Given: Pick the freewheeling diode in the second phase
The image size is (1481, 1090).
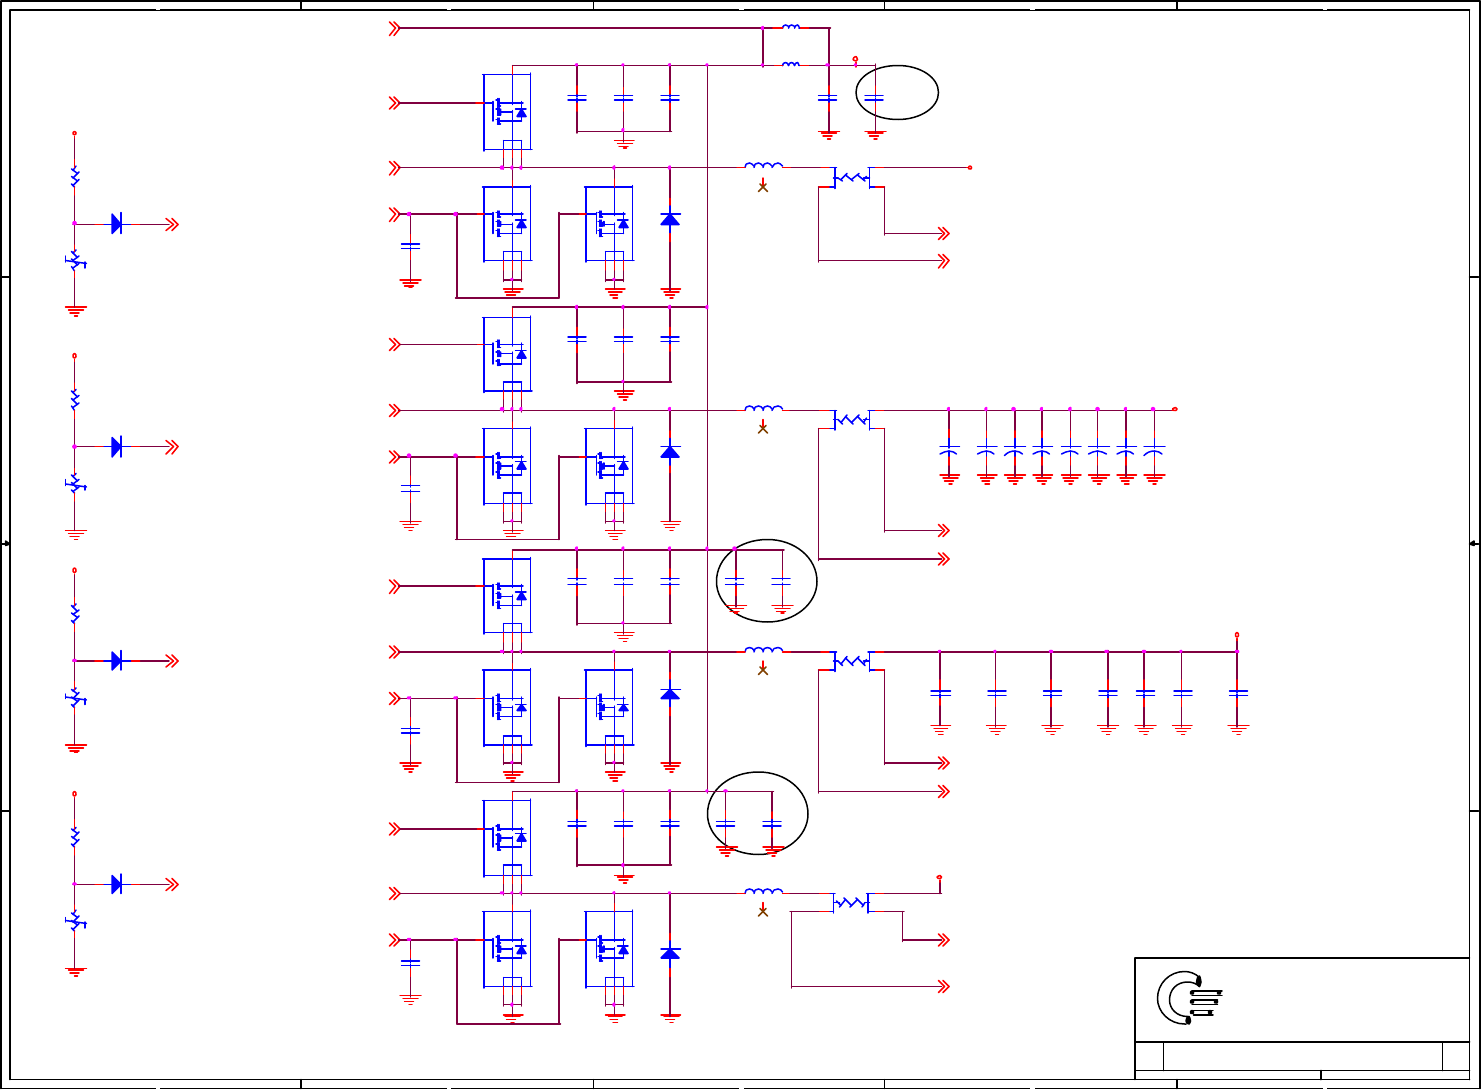Looking at the screenshot, I should [670, 452].
